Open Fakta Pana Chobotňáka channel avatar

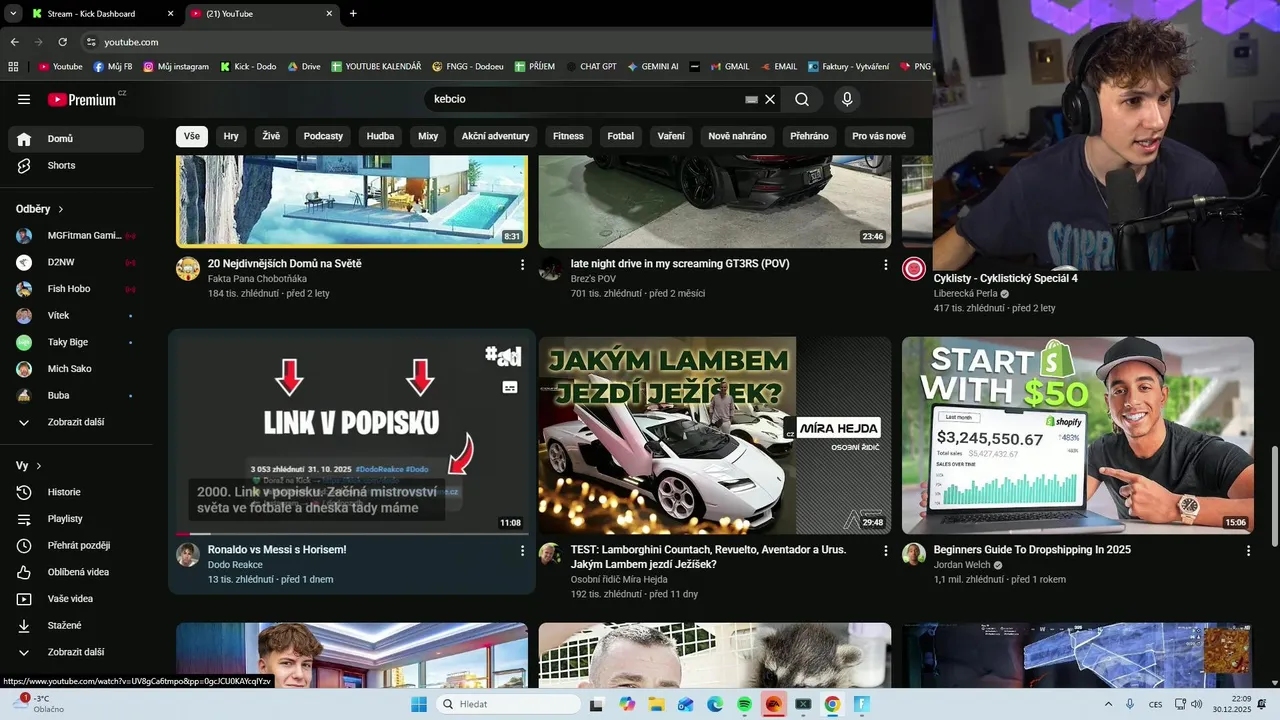click(x=188, y=268)
